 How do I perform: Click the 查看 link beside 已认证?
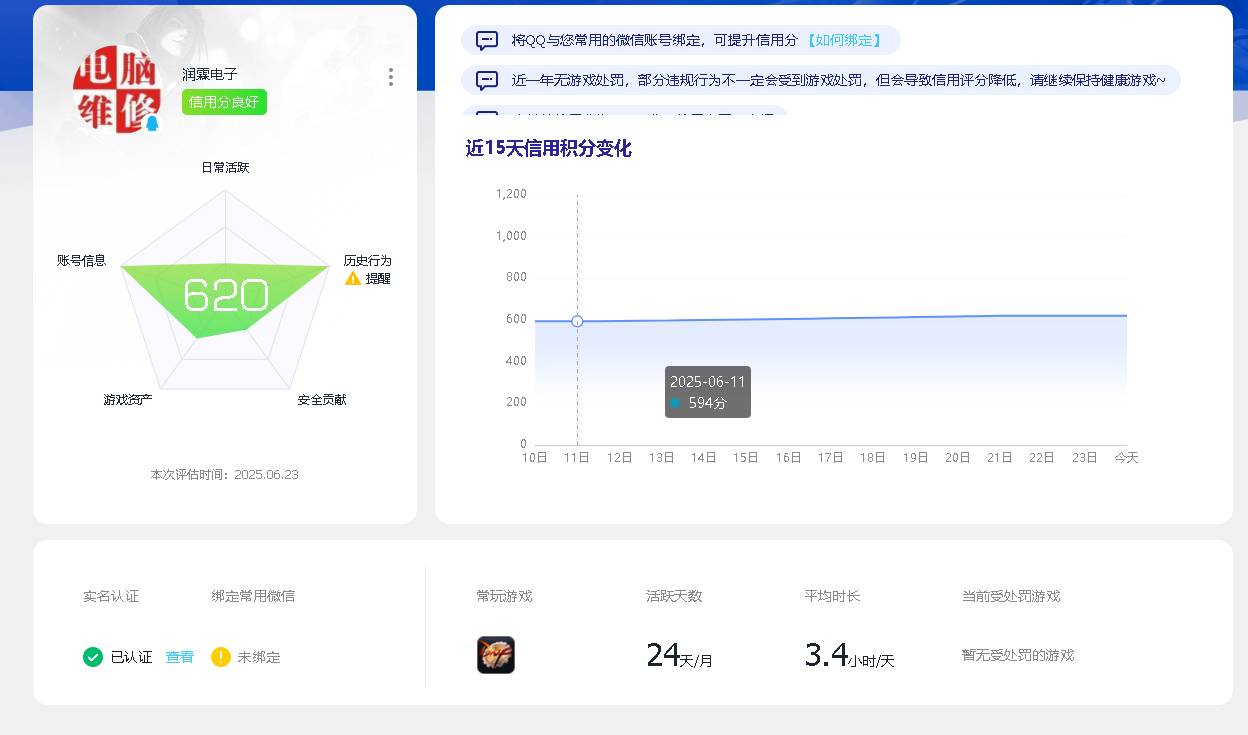tap(179, 657)
